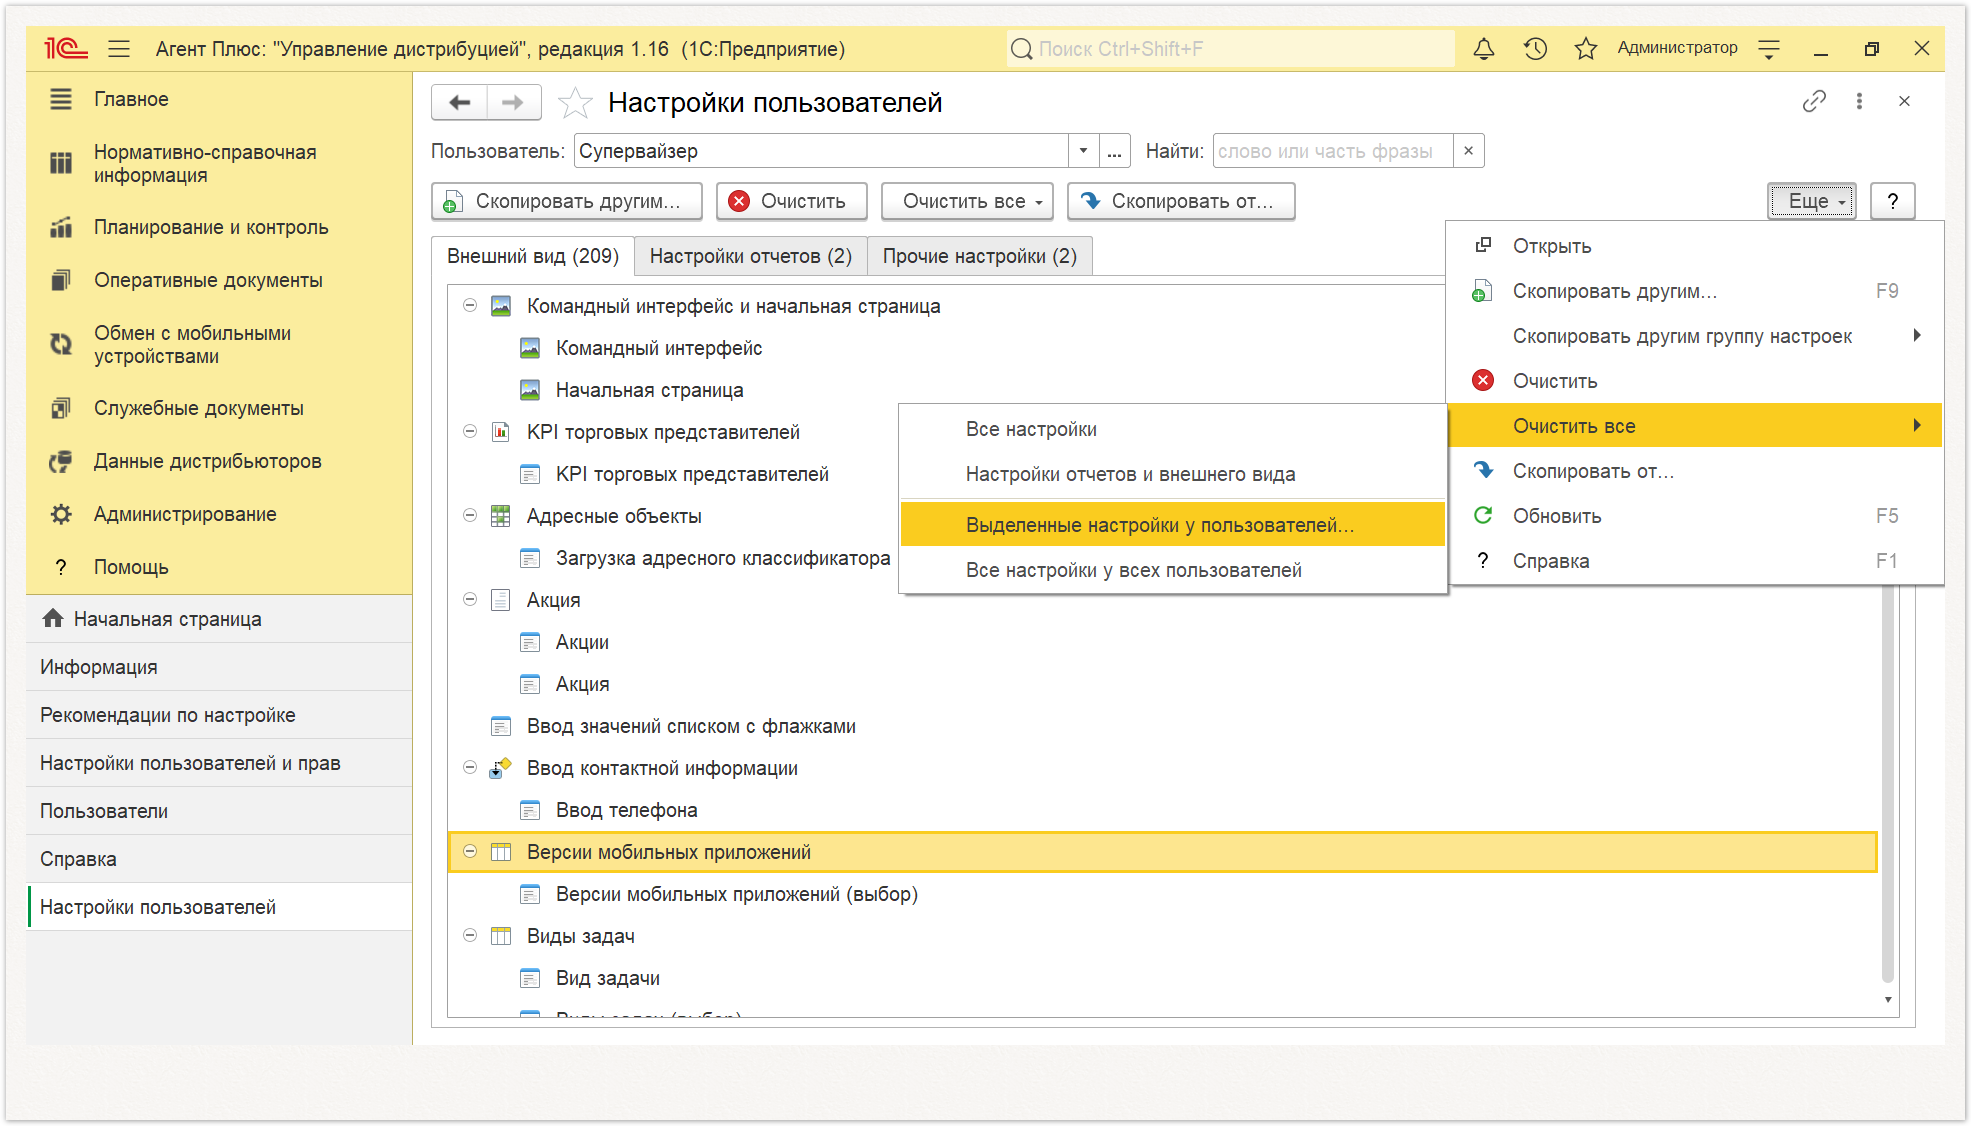The width and height of the screenshot is (1971, 1126).
Task: Open Пользователи panel item
Action: (x=220, y=811)
